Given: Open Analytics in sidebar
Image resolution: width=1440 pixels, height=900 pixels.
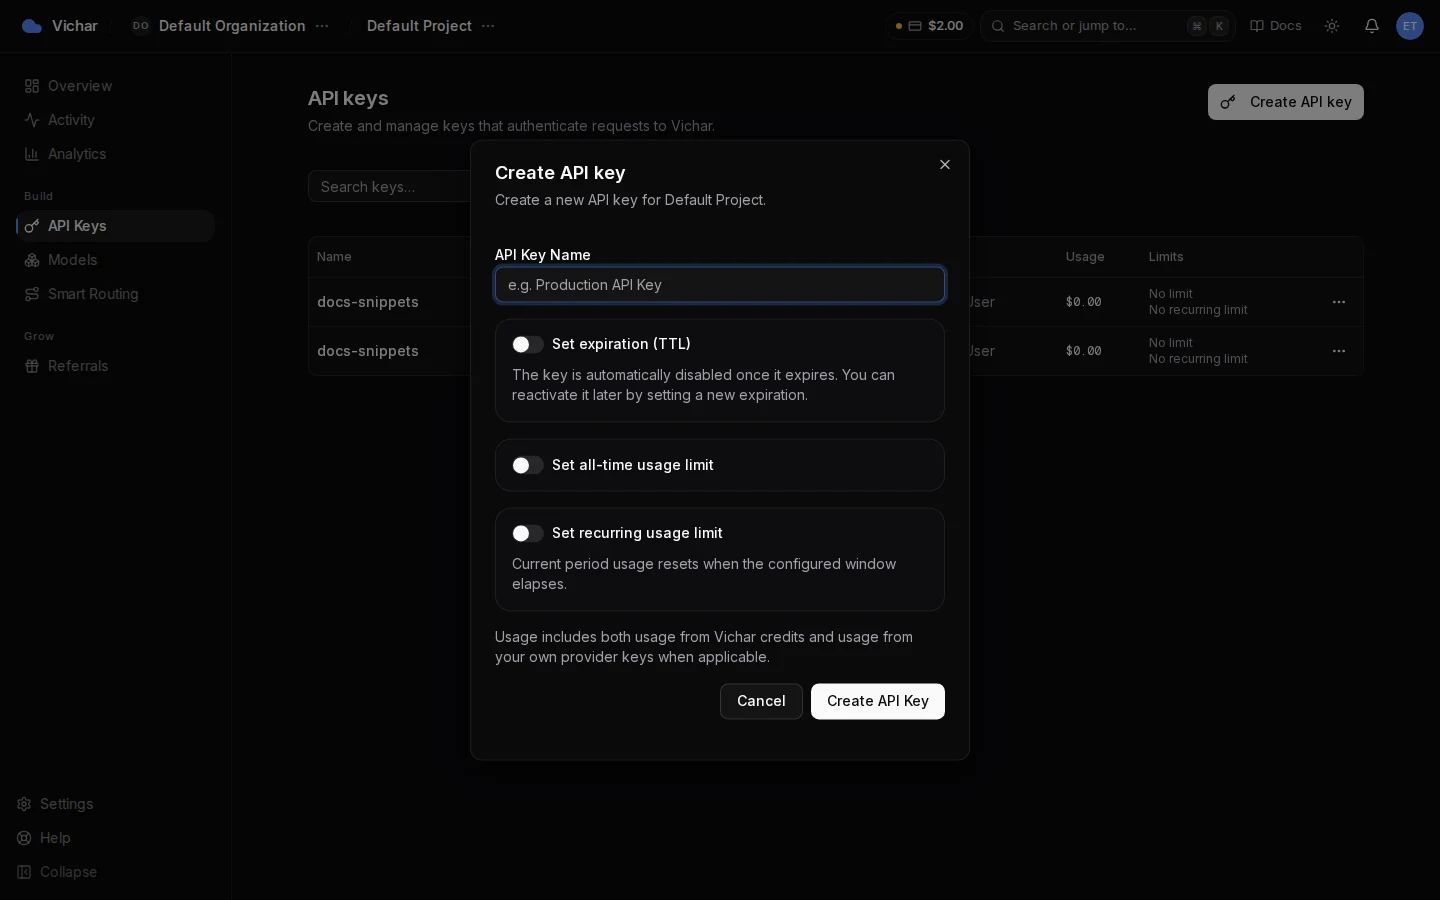Looking at the screenshot, I should 115,154.
